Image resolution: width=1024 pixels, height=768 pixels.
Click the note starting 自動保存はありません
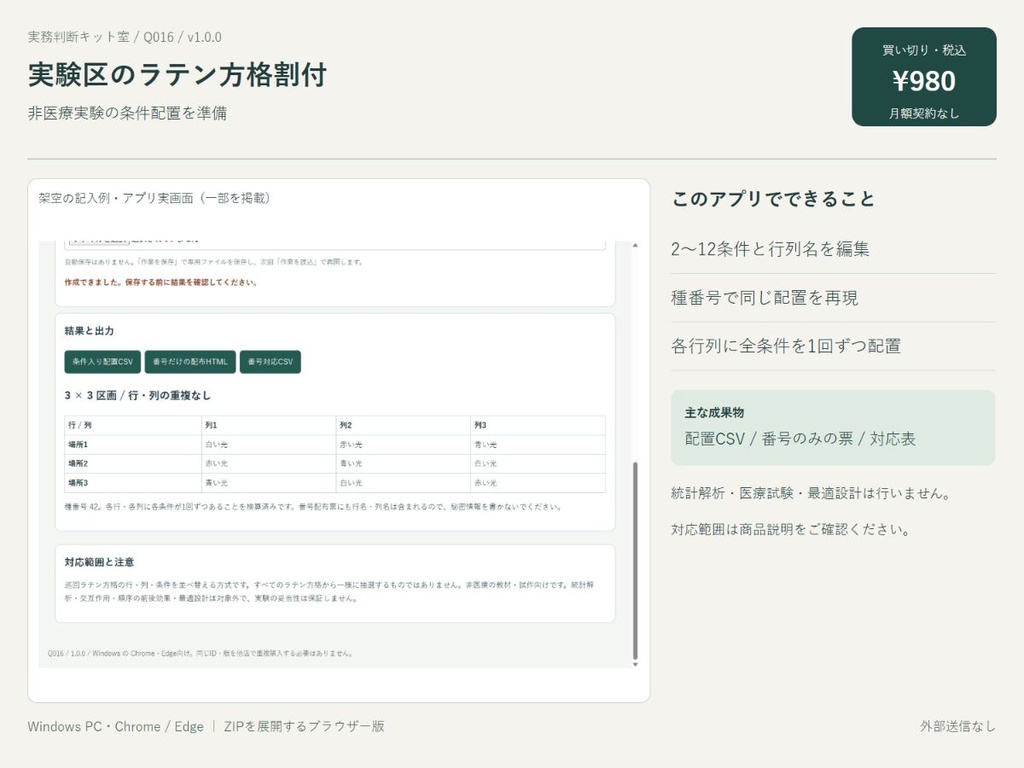214,262
